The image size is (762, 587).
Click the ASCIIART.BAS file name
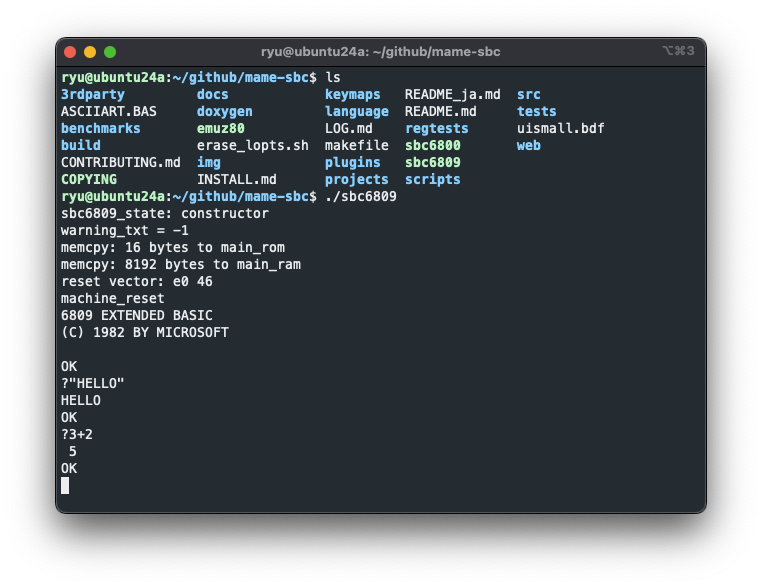[109, 111]
